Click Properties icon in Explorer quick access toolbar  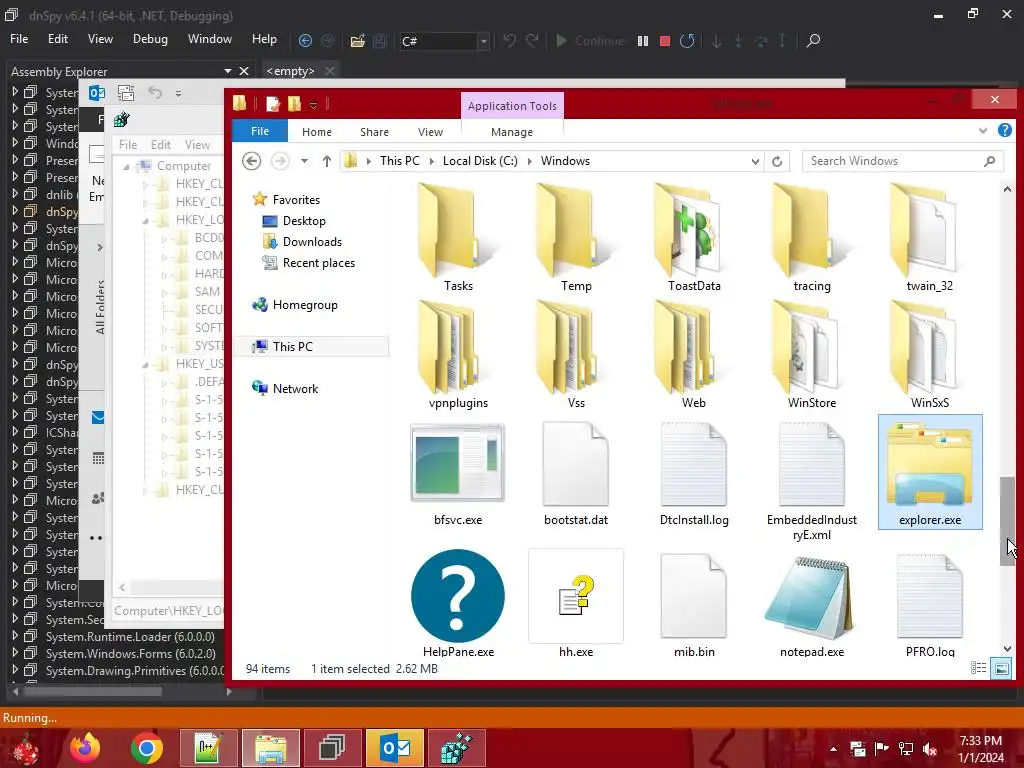(272, 104)
